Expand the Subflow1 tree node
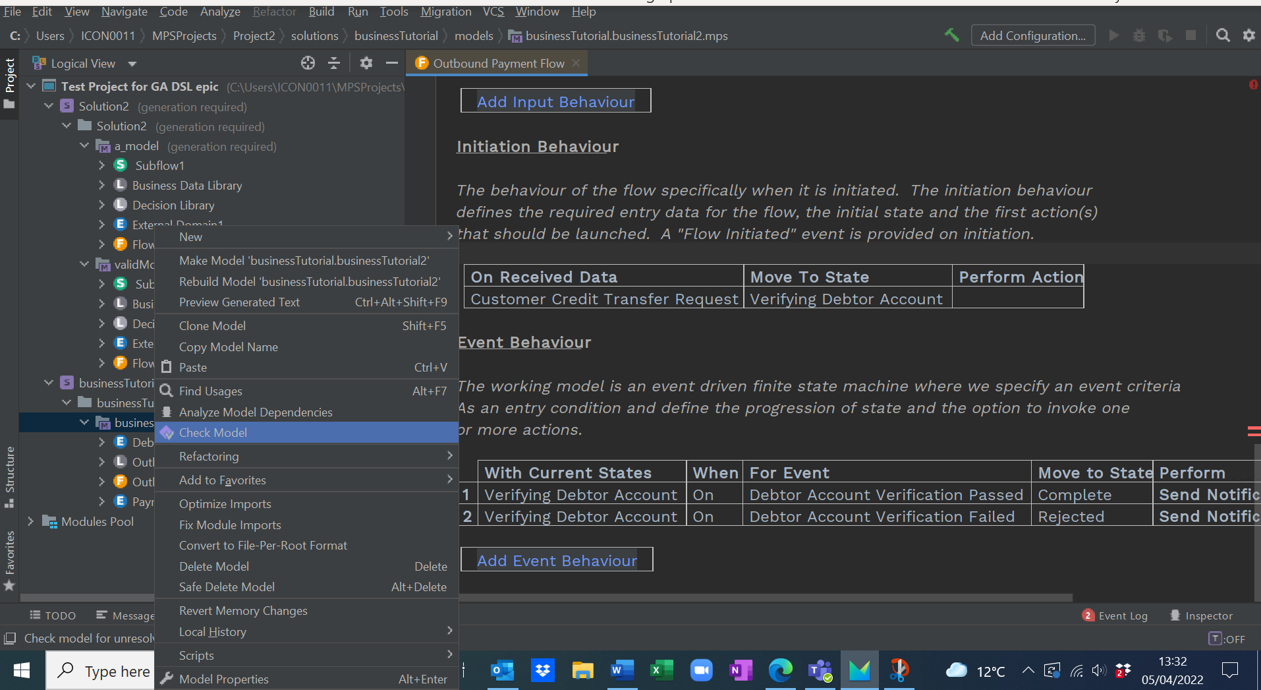The image size is (1261, 690). point(102,166)
